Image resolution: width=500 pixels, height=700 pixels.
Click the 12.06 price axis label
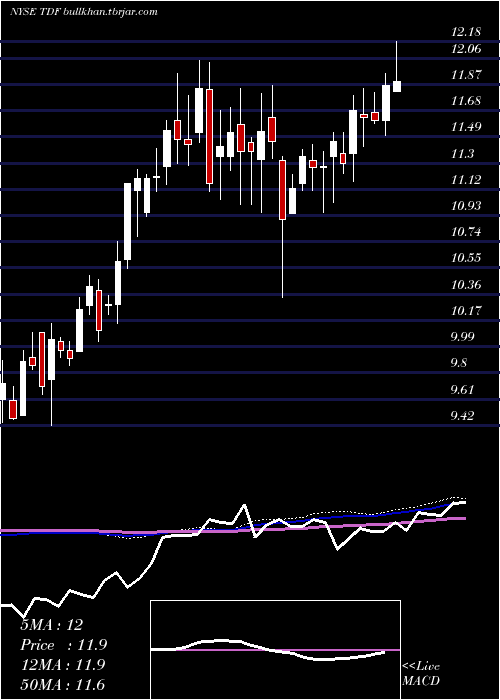pos(466,49)
